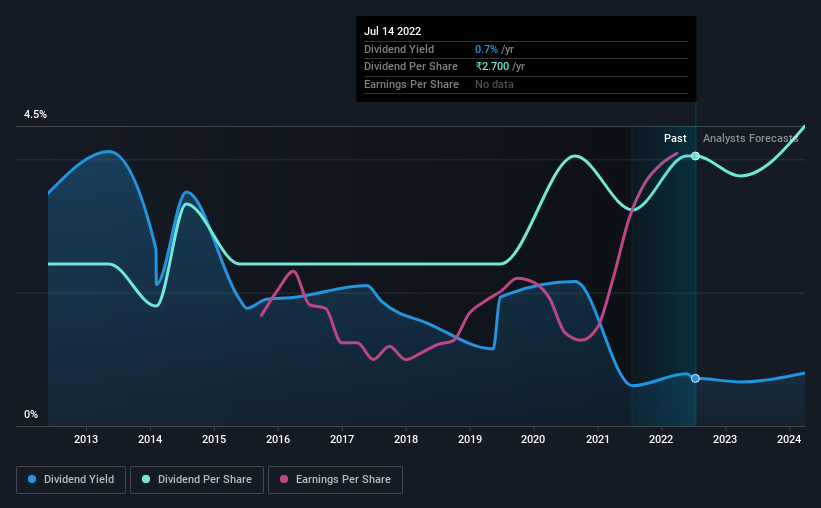Viewport: 821px width, 508px height.
Task: Select the 2024 x-axis label
Action: [789, 439]
